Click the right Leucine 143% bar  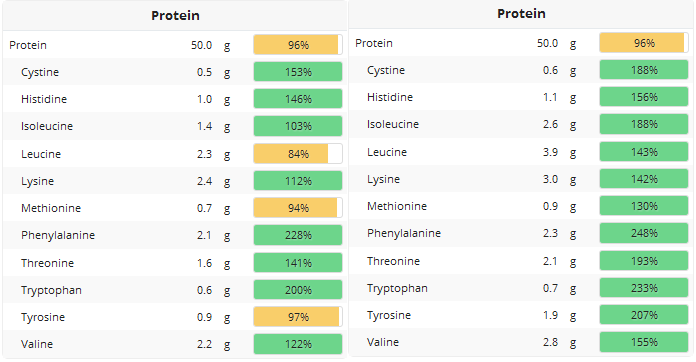(x=644, y=152)
